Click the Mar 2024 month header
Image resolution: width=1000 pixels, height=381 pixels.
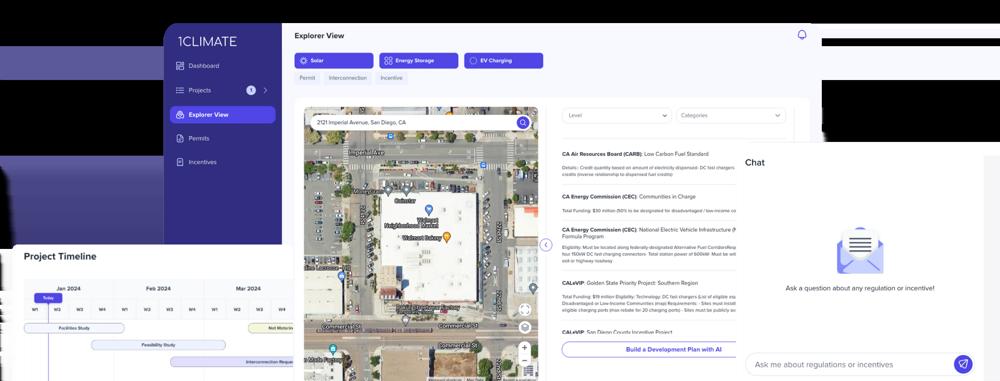[x=248, y=289]
